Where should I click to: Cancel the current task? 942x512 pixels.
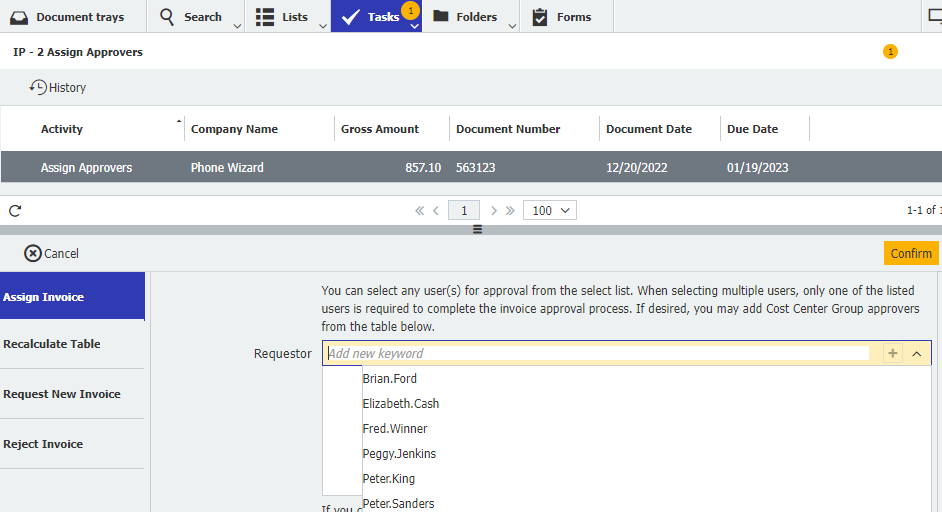point(51,254)
